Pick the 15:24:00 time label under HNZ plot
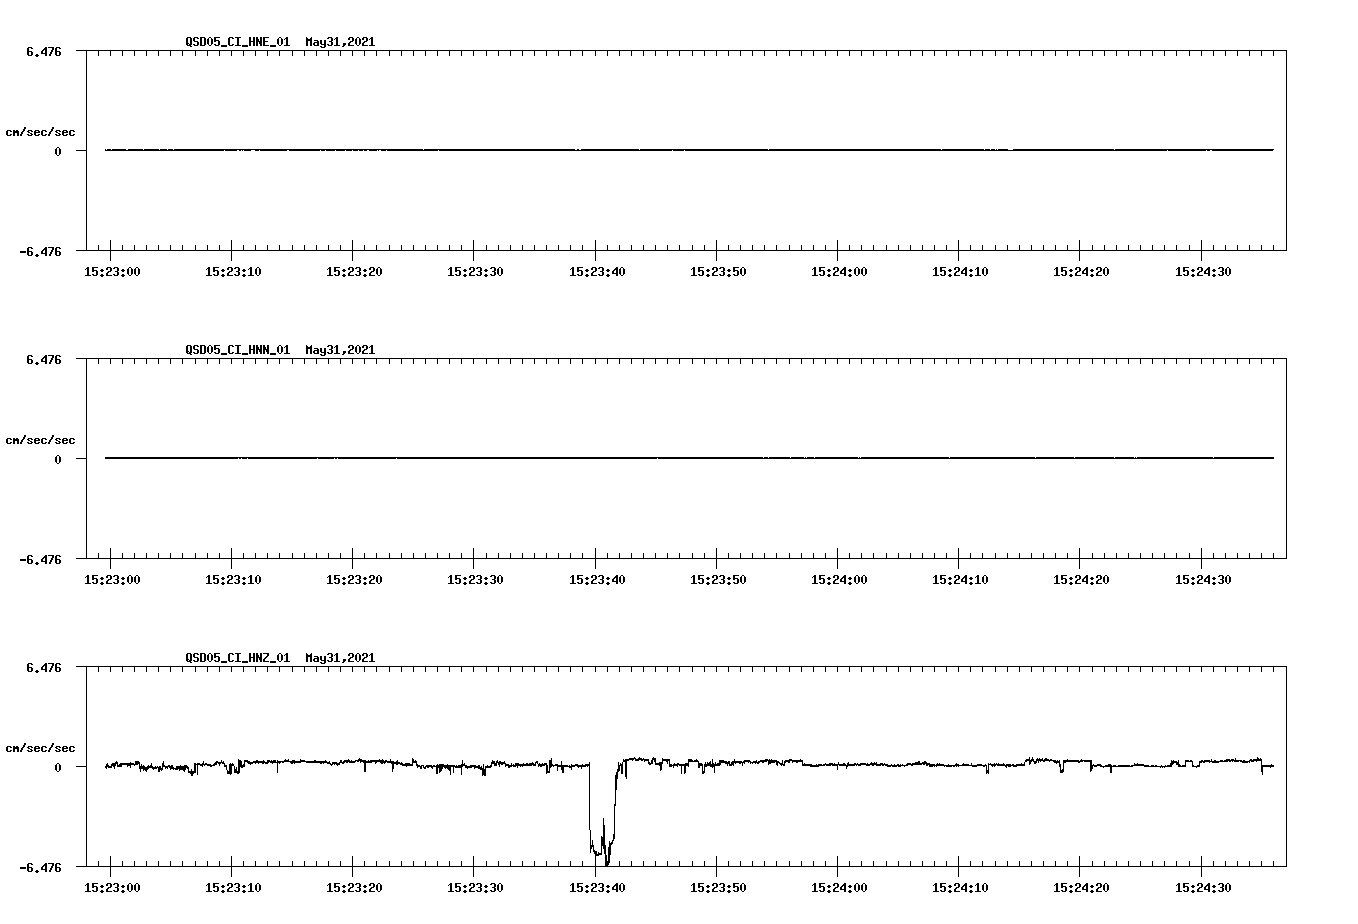 pyautogui.click(x=838, y=887)
